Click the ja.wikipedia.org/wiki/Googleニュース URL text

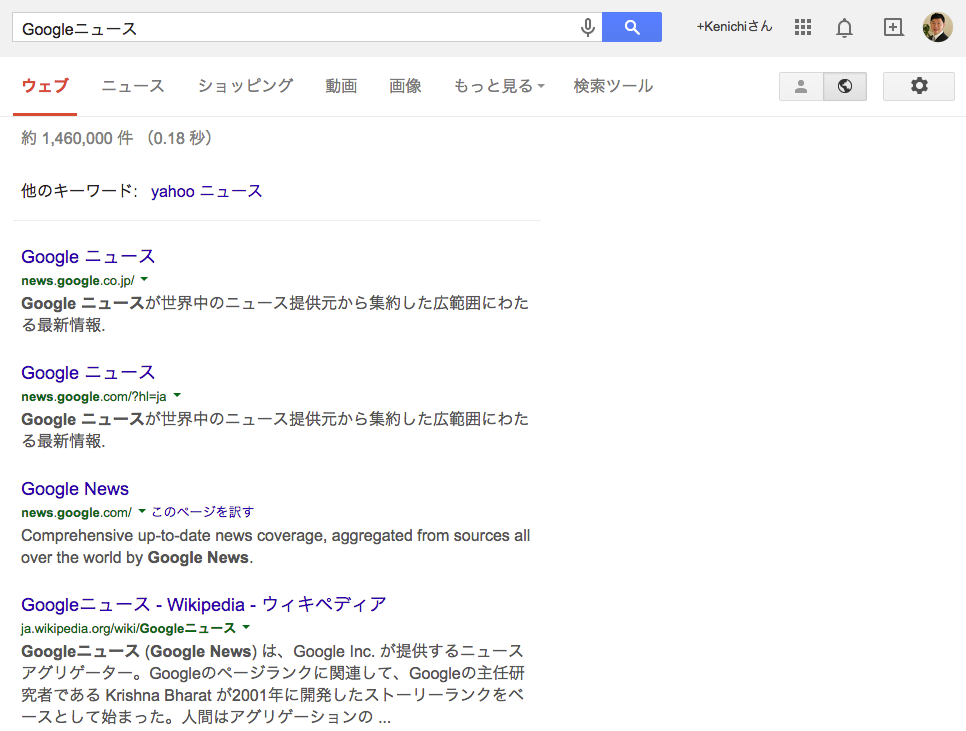[128, 629]
